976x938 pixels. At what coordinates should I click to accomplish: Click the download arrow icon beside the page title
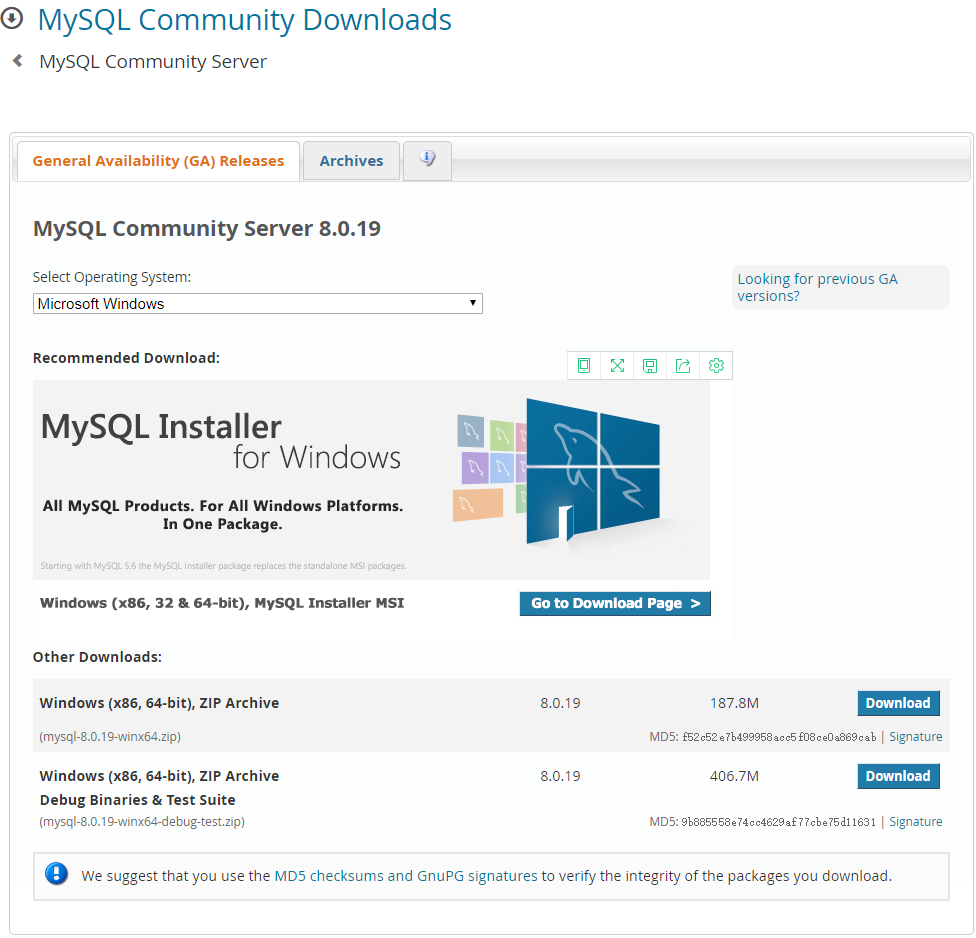pyautogui.click(x=13, y=18)
